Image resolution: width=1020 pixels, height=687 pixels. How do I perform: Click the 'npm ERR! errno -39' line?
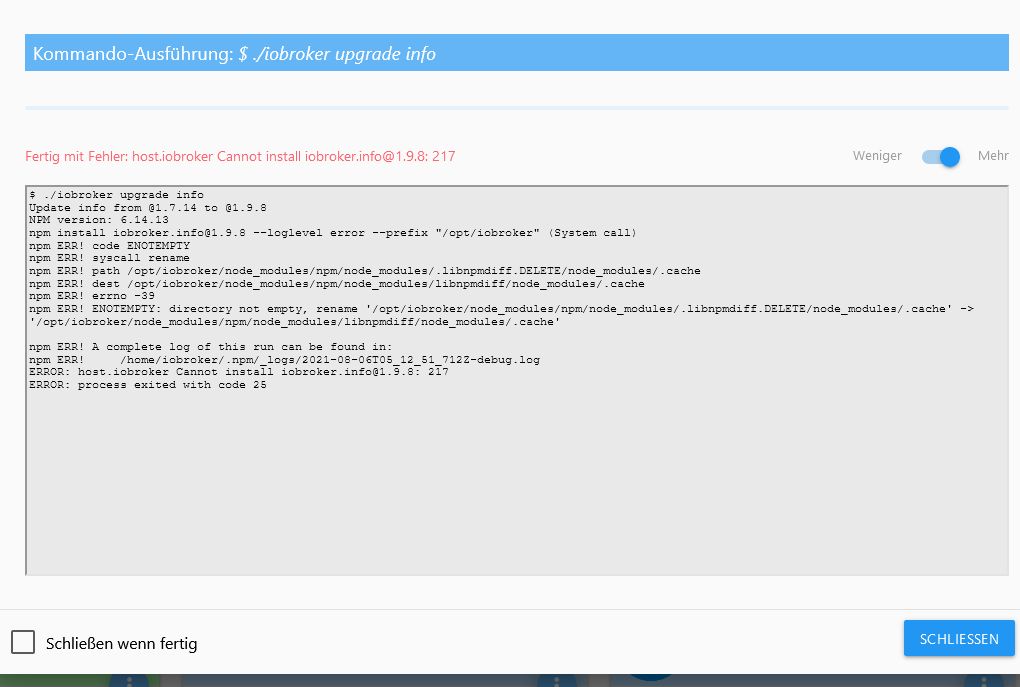(92, 295)
